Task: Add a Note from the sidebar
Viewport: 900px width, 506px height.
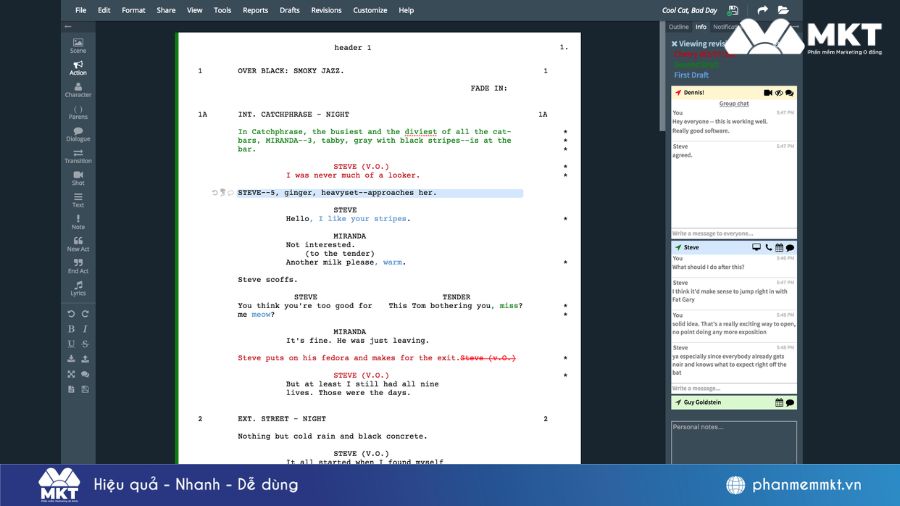Action: 78,222
